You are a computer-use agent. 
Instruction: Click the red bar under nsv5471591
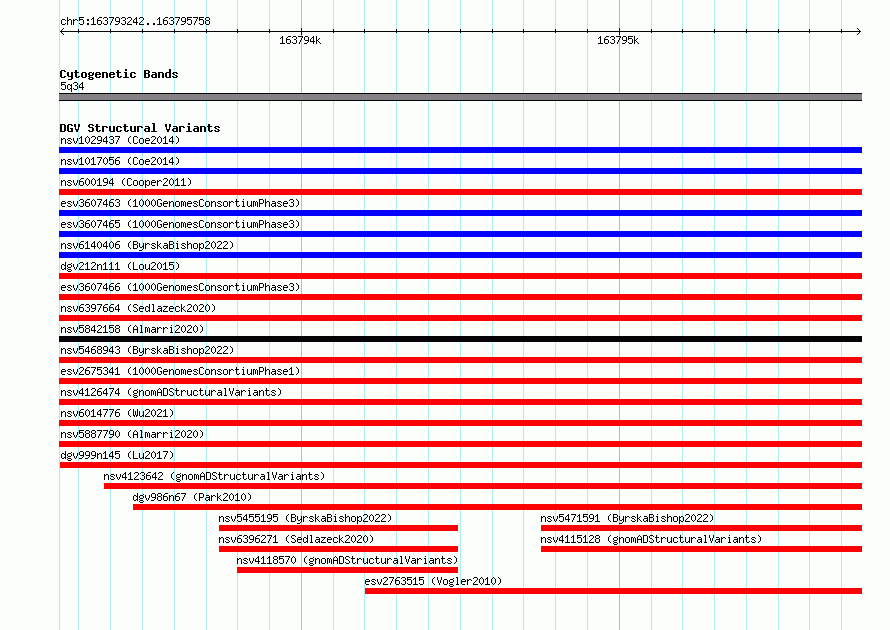pyautogui.click(x=701, y=528)
